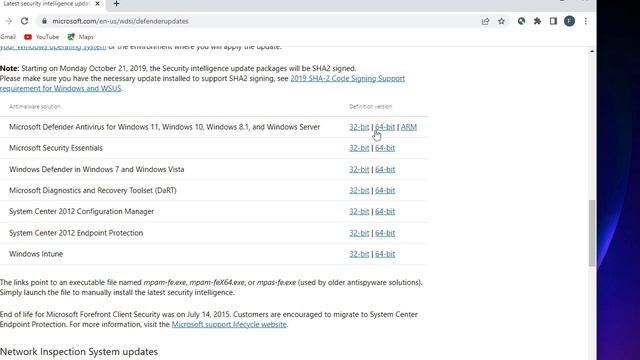Download 64-bit Microsoft Defender Antivirus update
This screenshot has width=640, height=360.
385,127
